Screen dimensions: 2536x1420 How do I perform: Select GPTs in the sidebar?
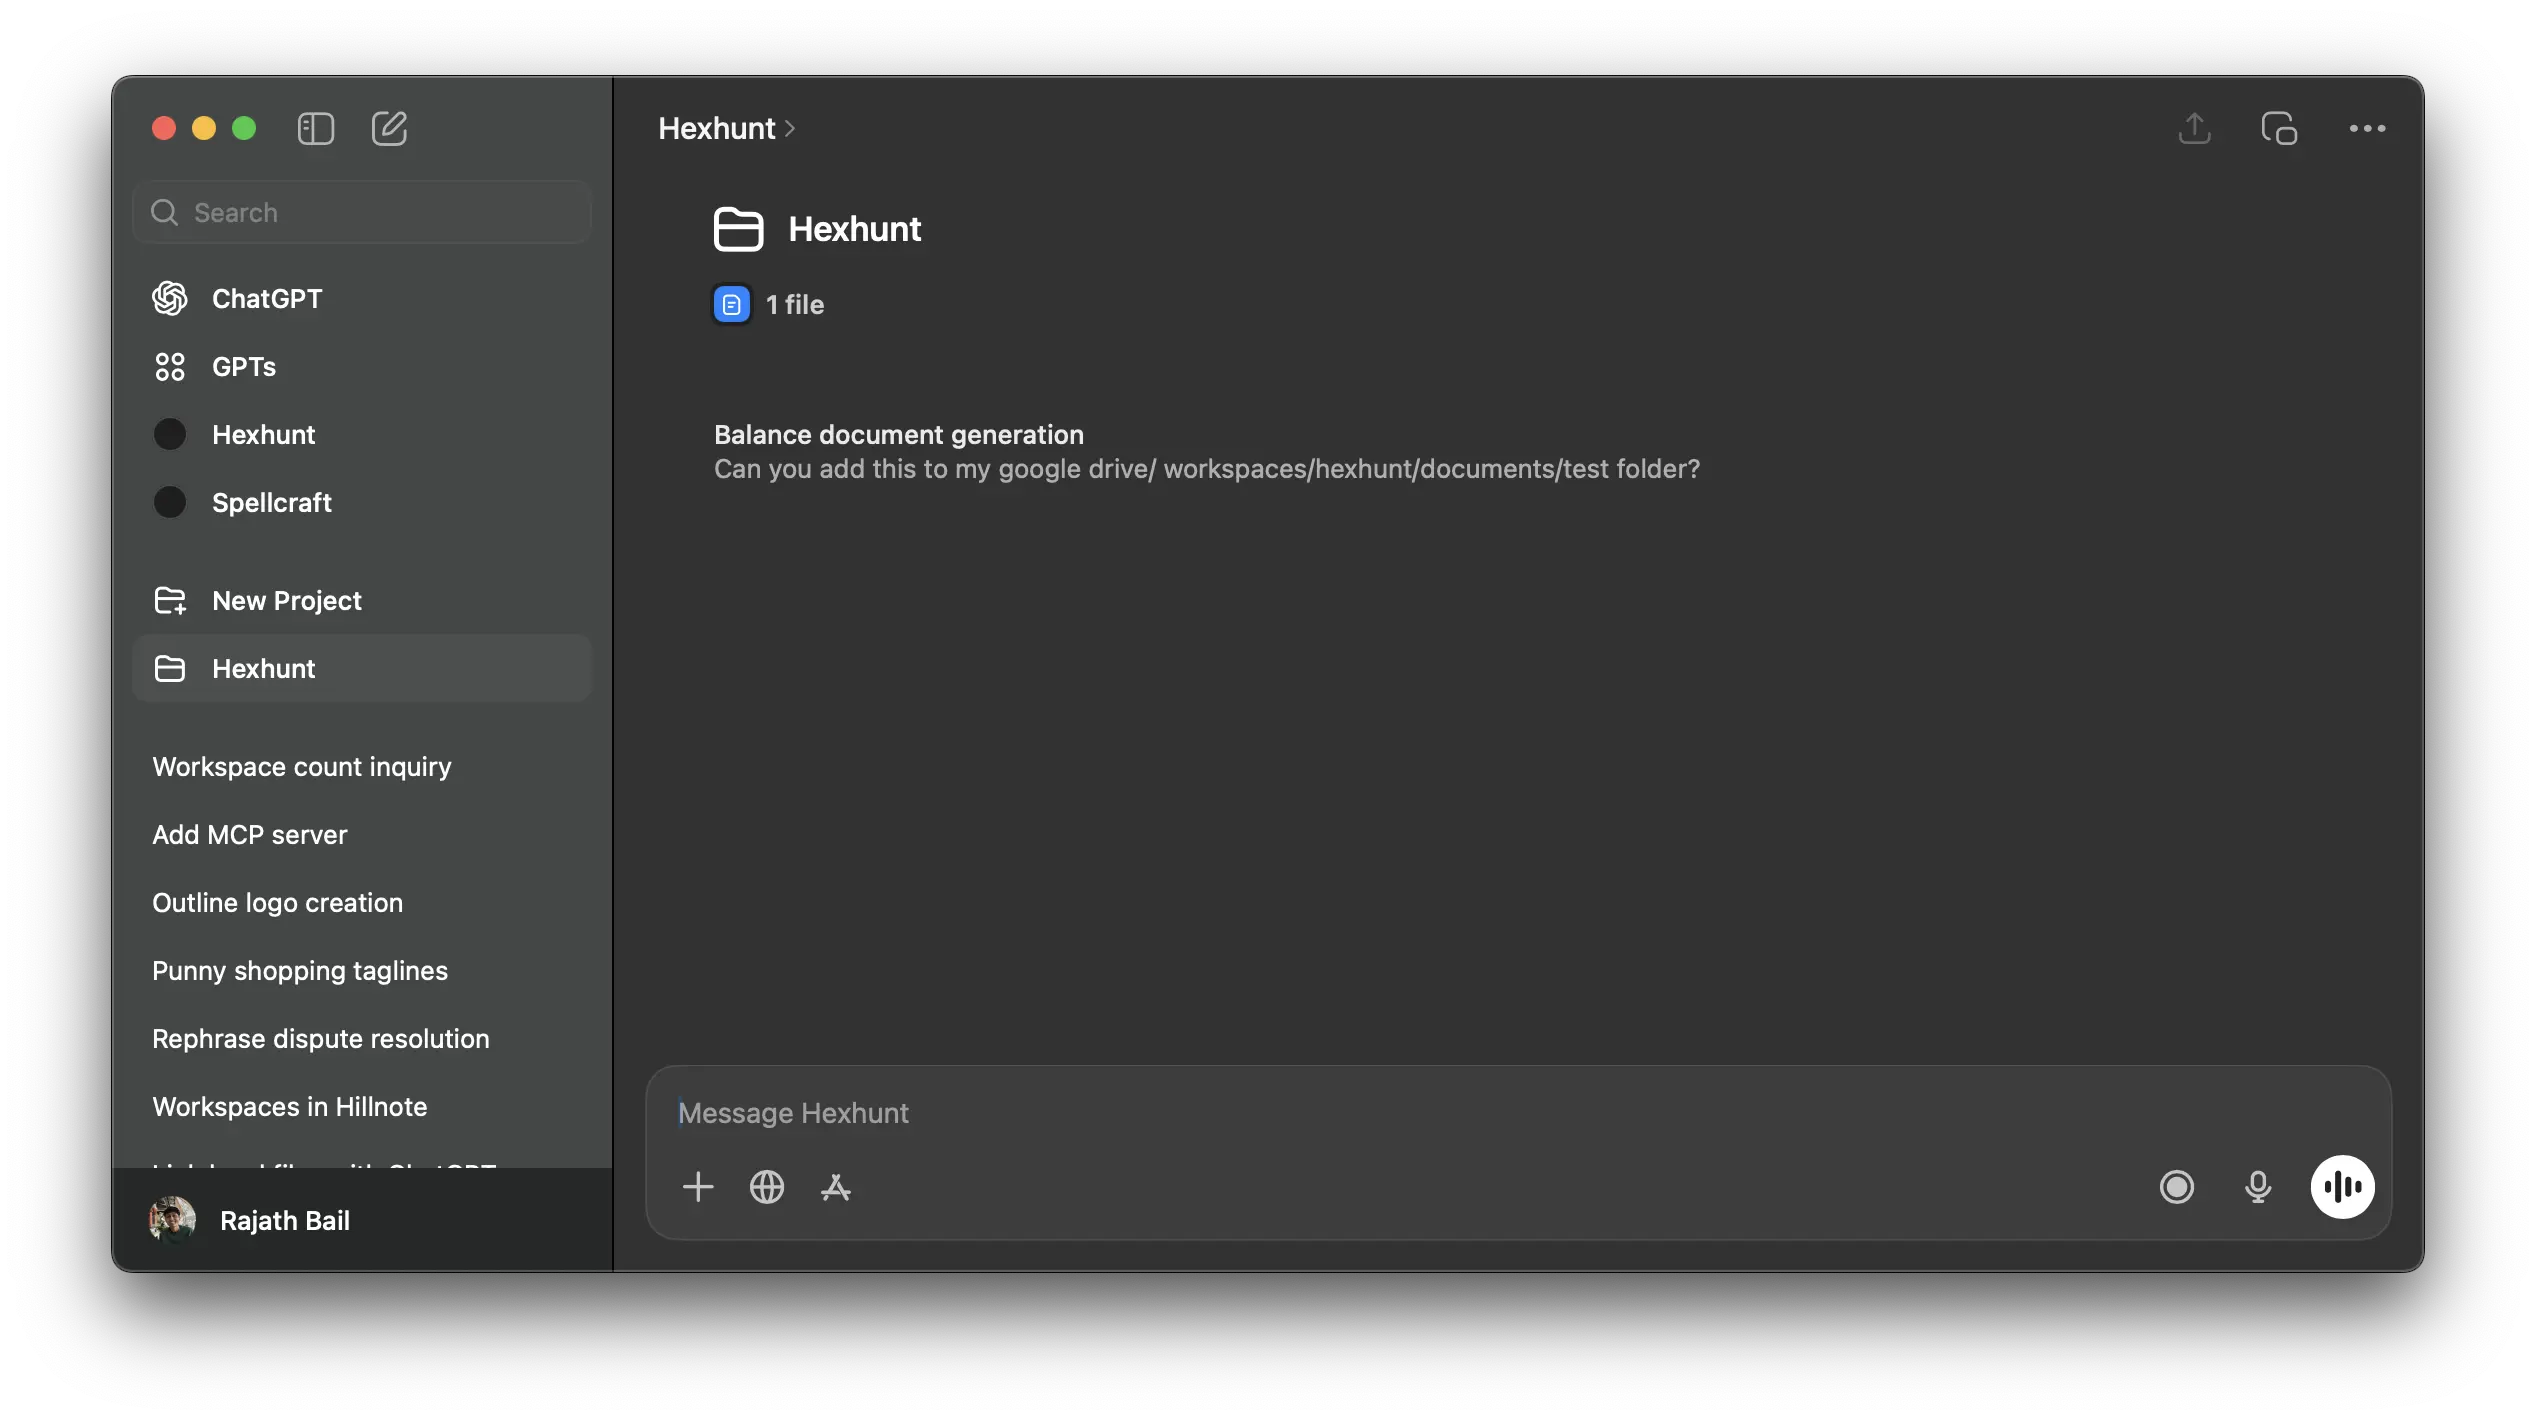(x=243, y=367)
